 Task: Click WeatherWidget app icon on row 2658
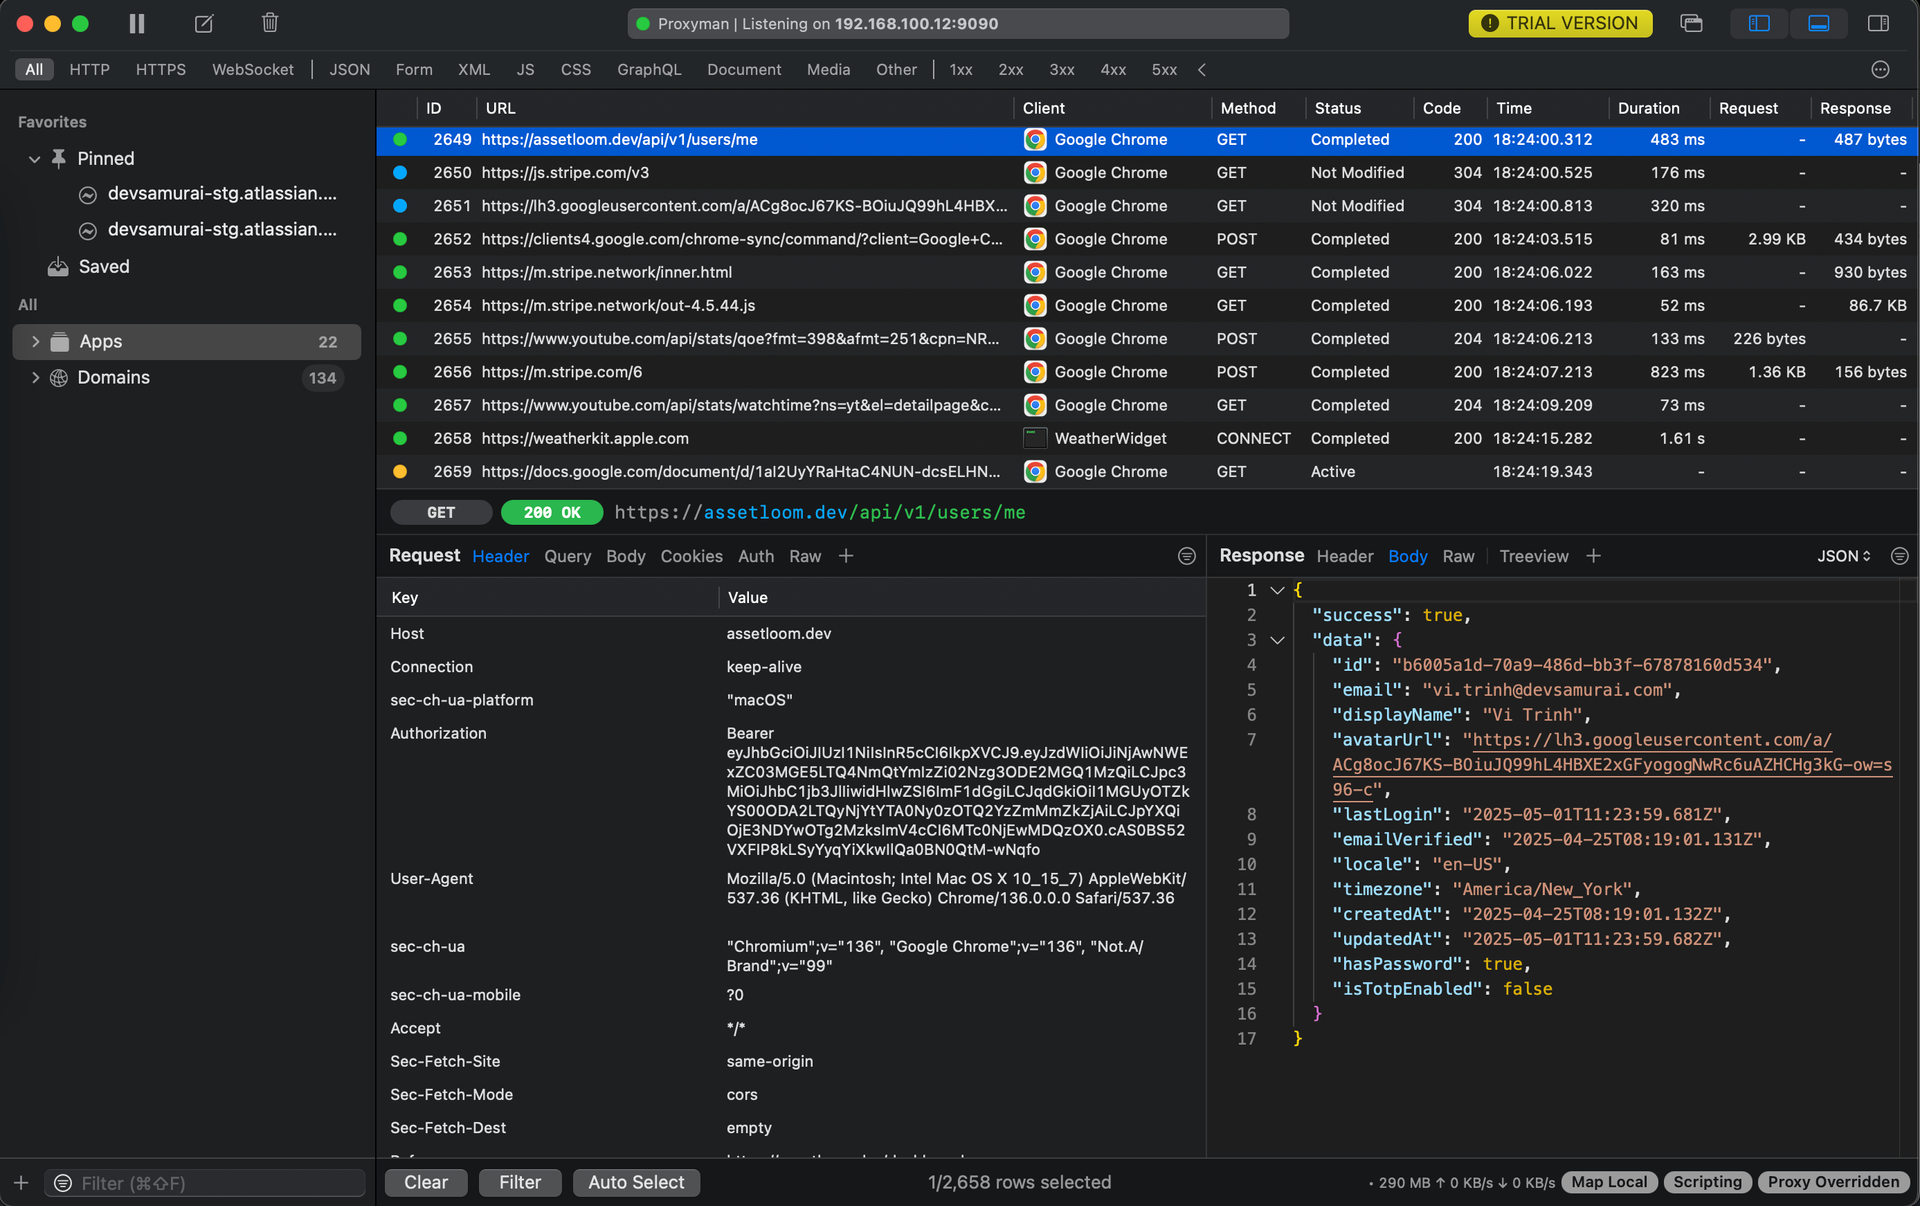coord(1035,439)
